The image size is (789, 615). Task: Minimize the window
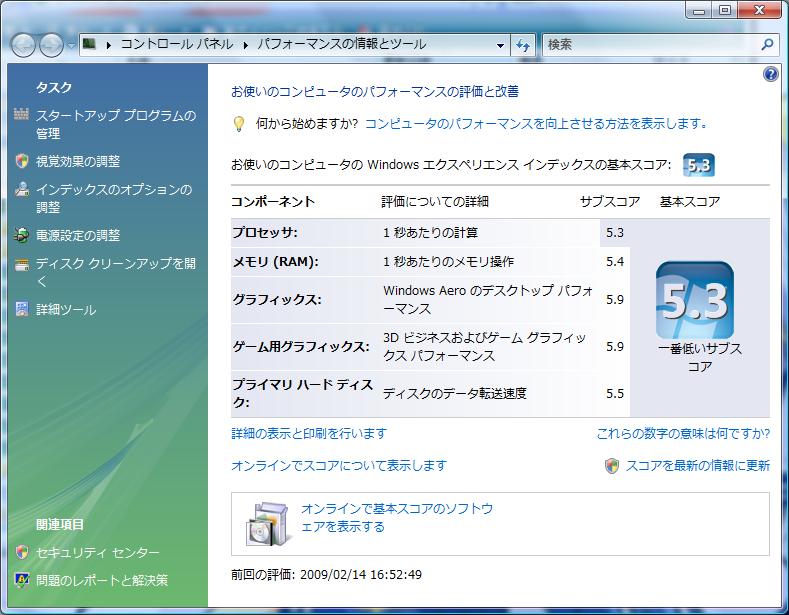(699, 10)
